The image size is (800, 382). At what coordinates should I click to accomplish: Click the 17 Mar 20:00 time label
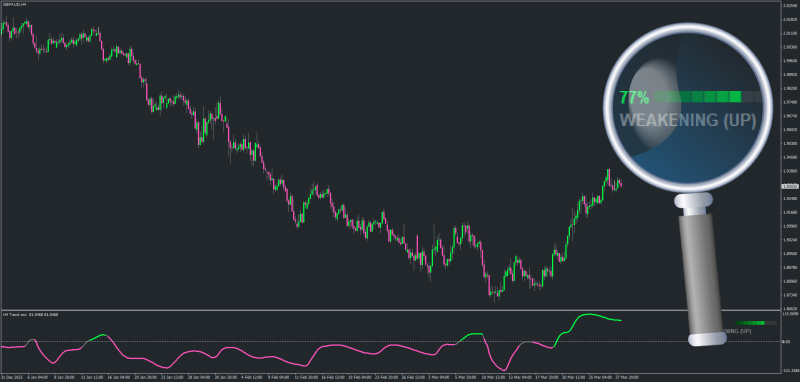point(547,377)
